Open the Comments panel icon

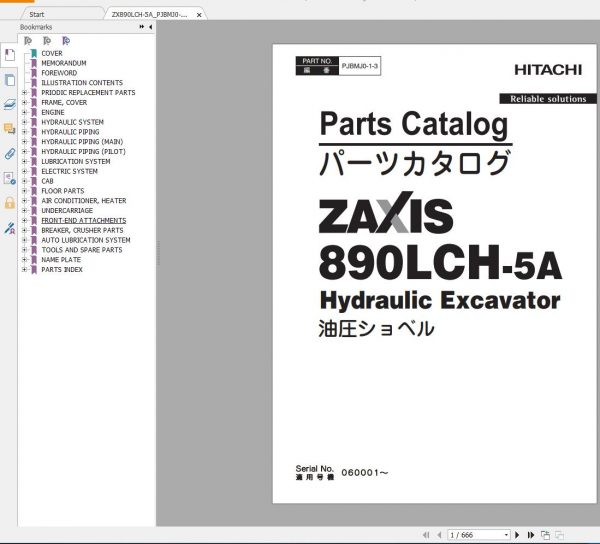(10, 129)
